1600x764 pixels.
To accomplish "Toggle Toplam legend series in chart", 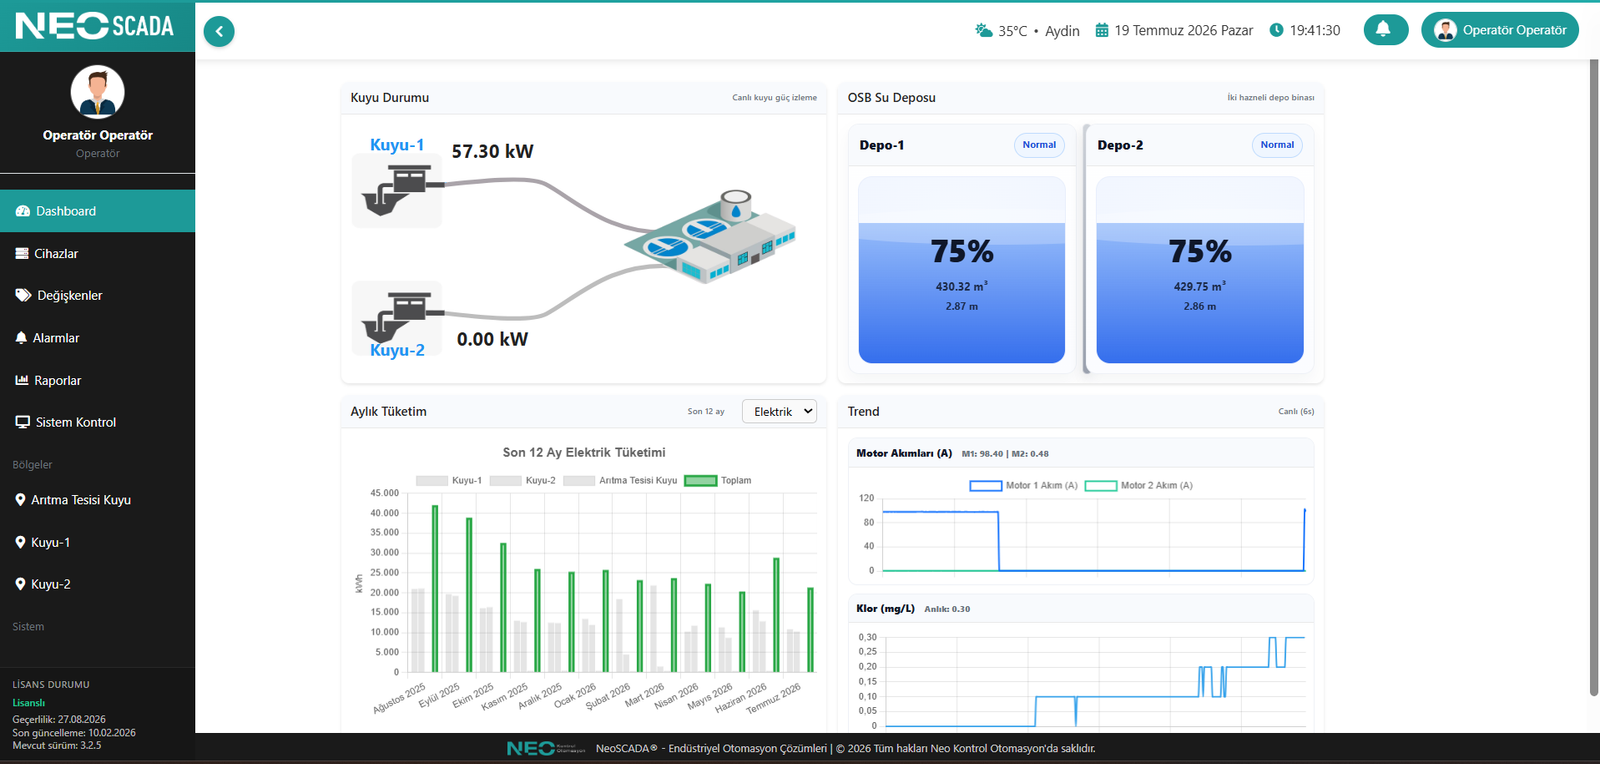I will [717, 481].
